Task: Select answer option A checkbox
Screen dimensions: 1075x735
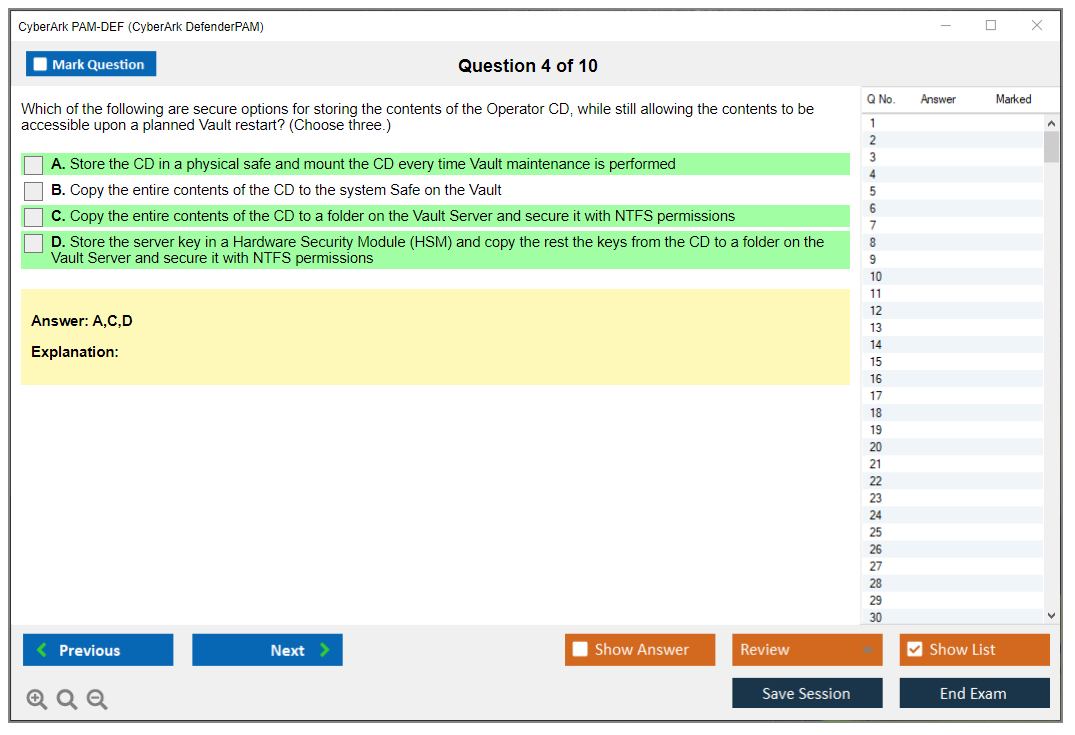Action: point(34,165)
